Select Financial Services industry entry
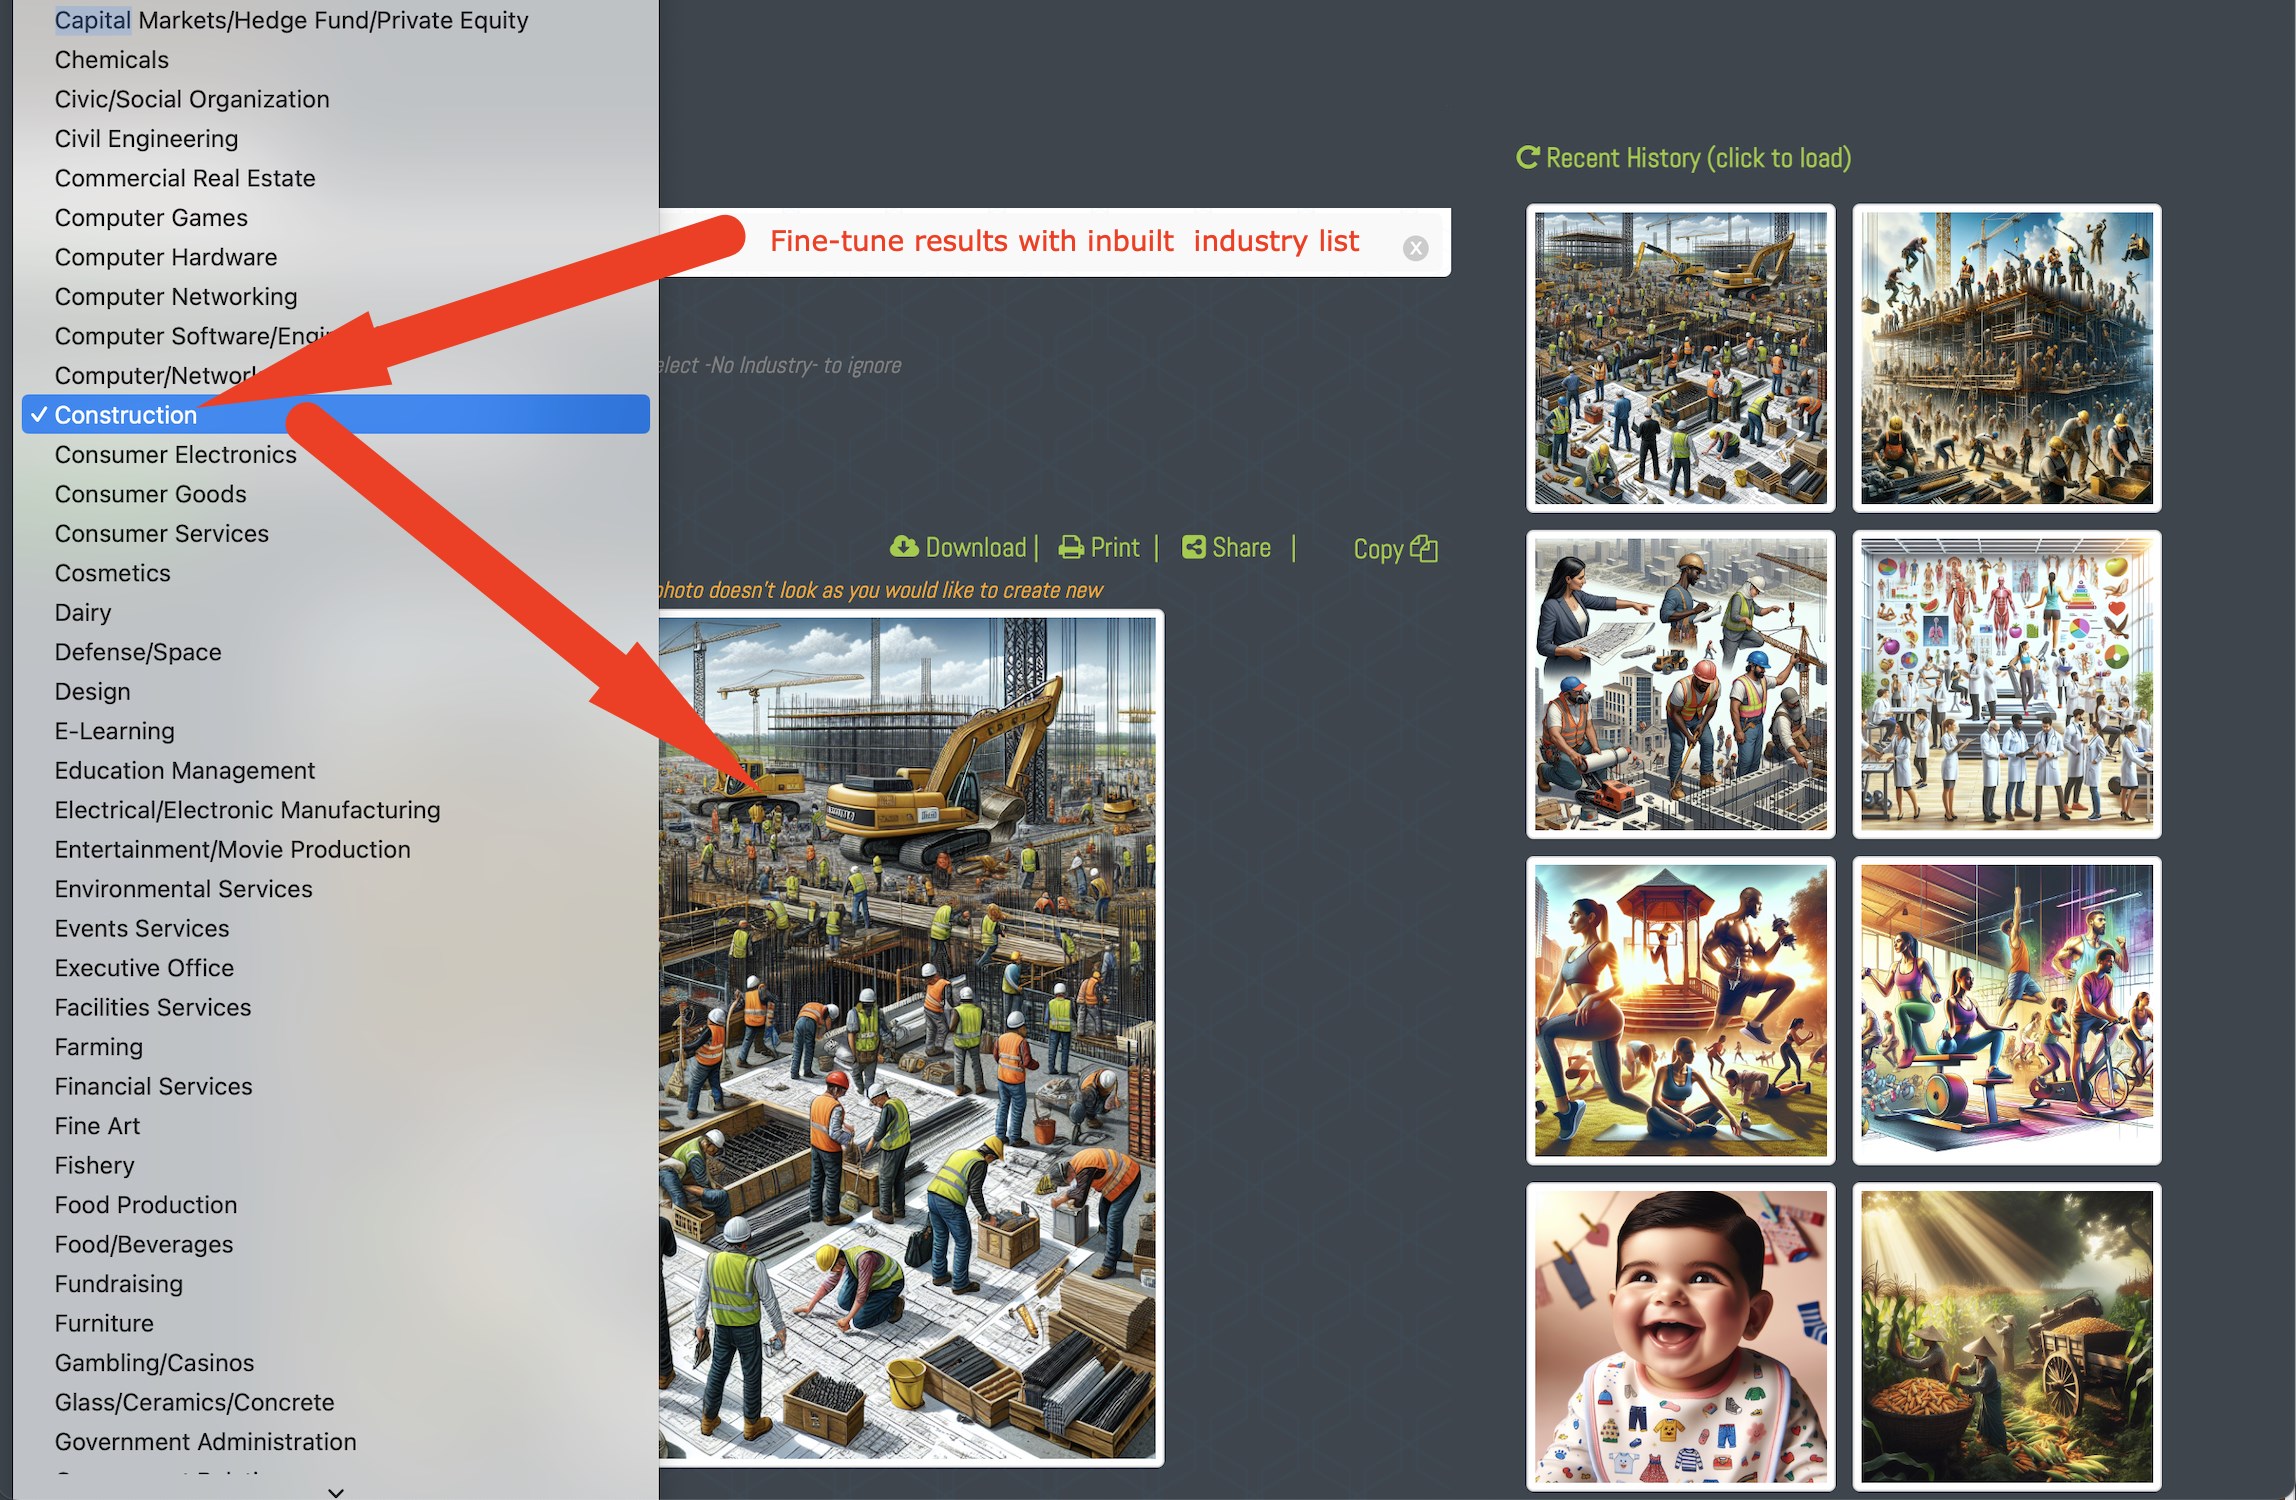The image size is (2296, 1500). click(153, 1086)
